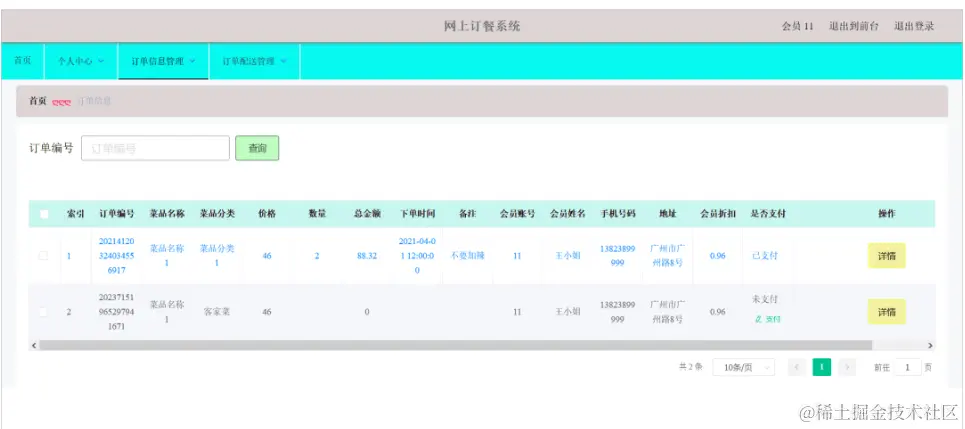Open the 个人中心 menu
Image resolution: width=965 pixels, height=429 pixels.
click(x=81, y=62)
